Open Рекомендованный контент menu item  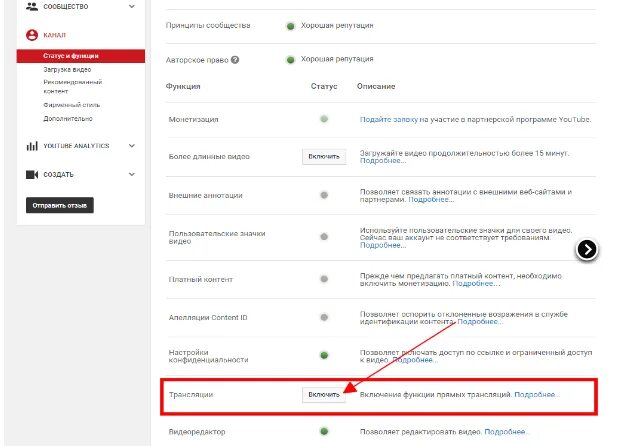(x=73, y=86)
